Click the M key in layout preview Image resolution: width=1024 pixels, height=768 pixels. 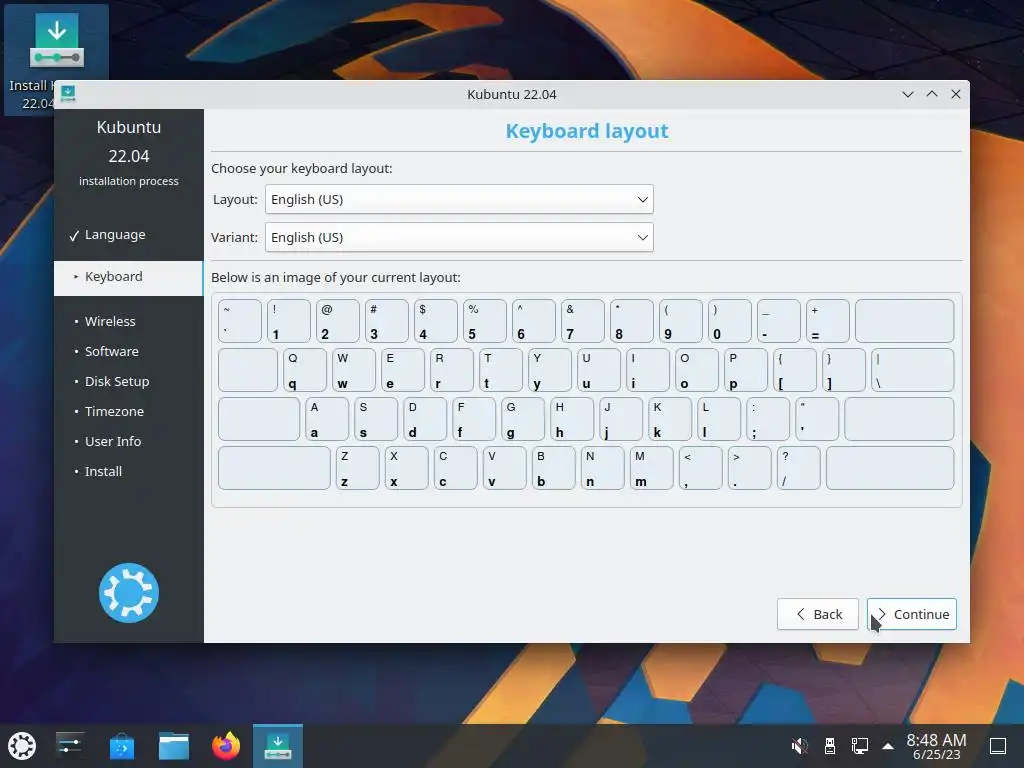pos(652,468)
